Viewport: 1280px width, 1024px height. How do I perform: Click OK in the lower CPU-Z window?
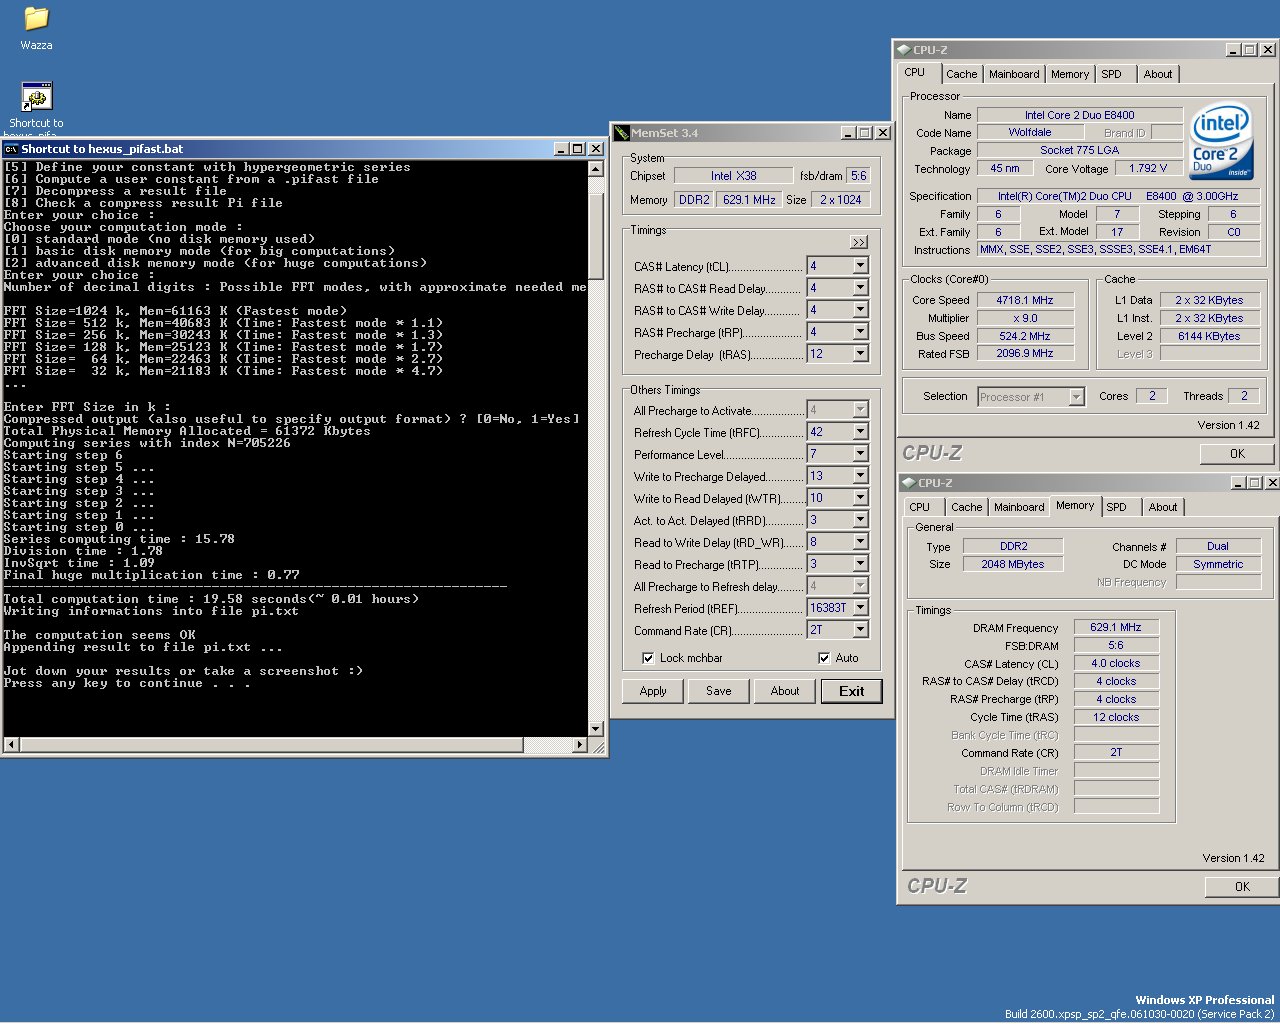pyautogui.click(x=1242, y=886)
